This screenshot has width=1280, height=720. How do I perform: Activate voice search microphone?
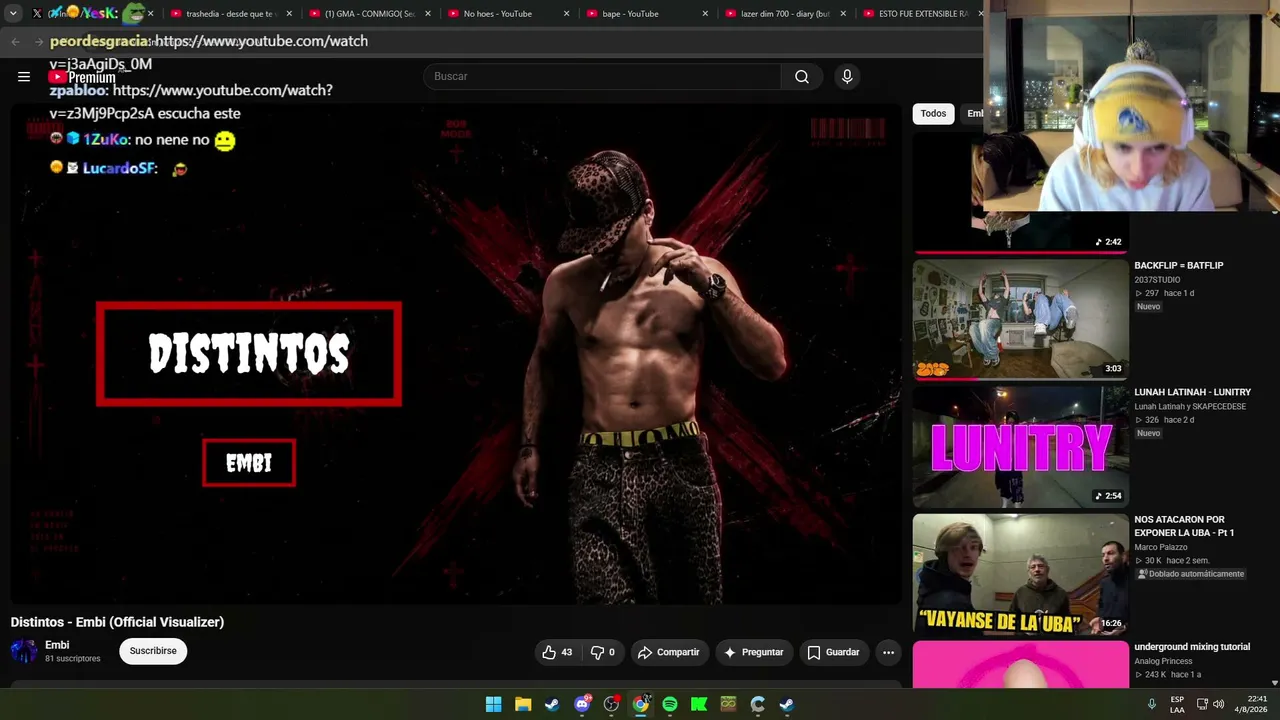pyautogui.click(x=847, y=77)
